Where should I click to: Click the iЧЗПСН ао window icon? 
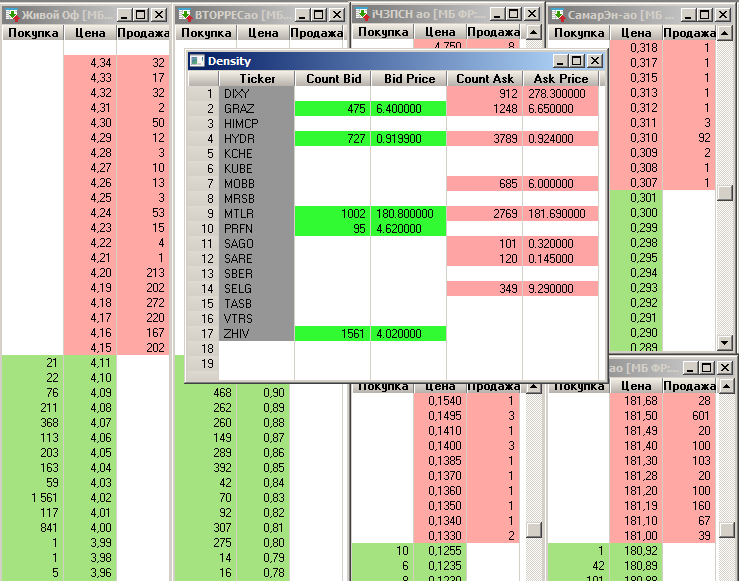pyautogui.click(x=364, y=15)
